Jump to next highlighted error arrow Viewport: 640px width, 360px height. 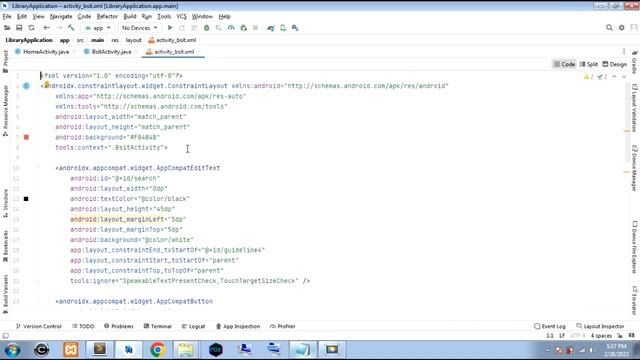point(624,77)
